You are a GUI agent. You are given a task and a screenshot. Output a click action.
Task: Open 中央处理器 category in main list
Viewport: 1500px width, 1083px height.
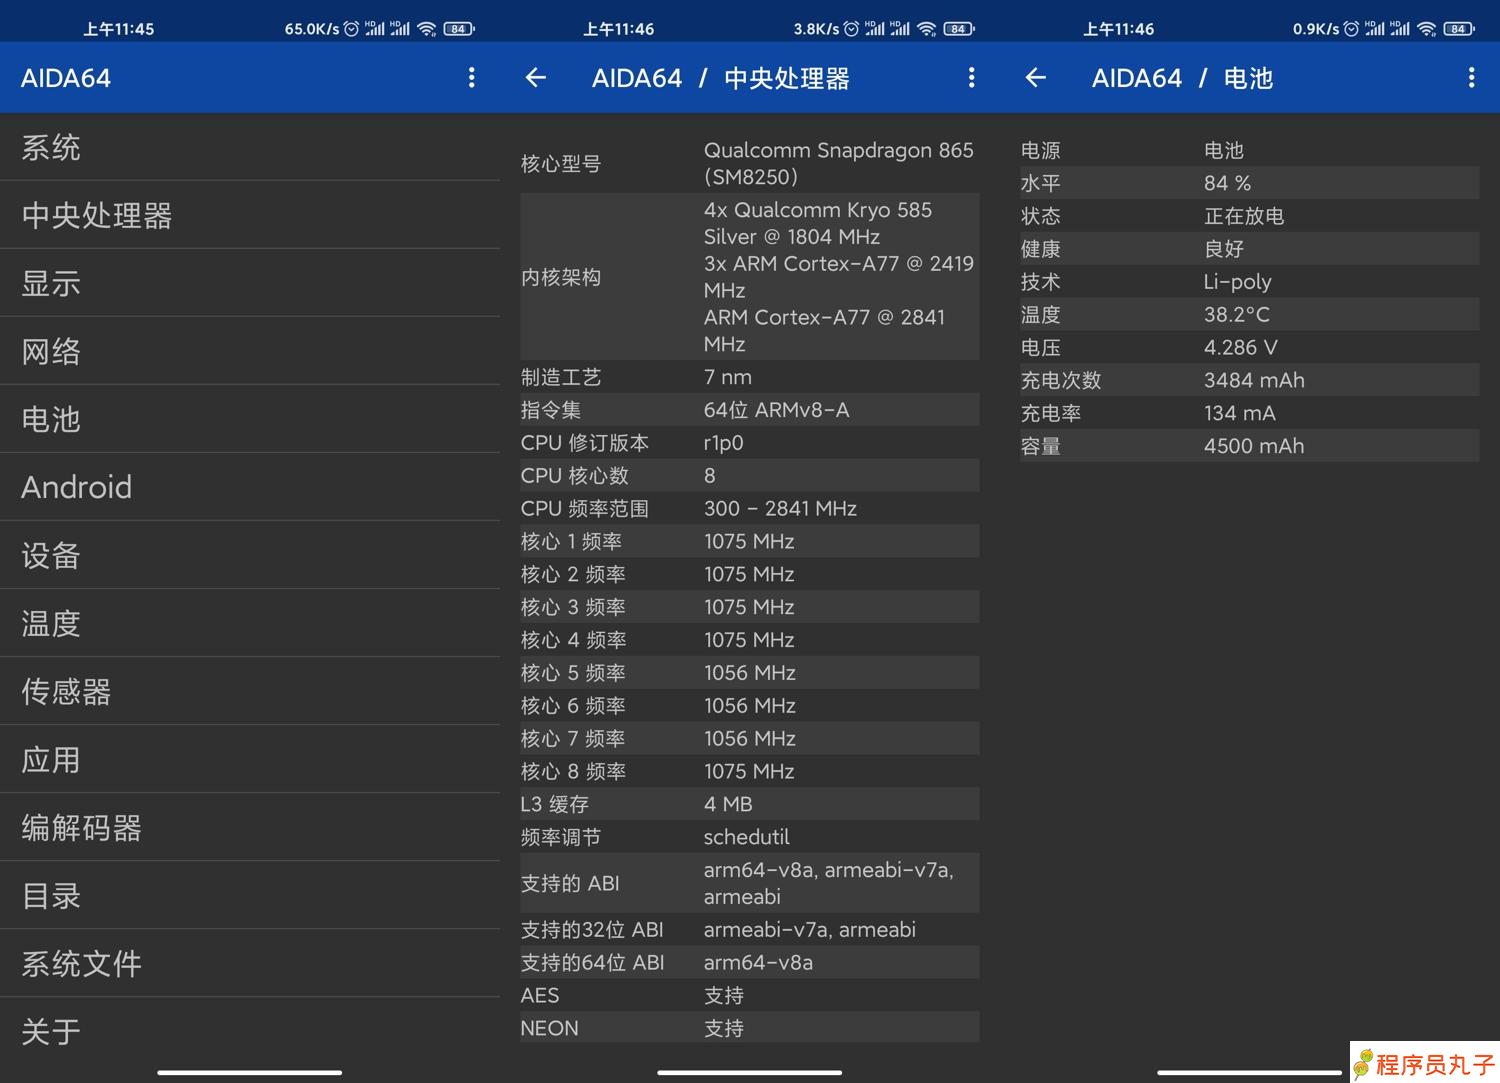pyautogui.click(x=250, y=215)
